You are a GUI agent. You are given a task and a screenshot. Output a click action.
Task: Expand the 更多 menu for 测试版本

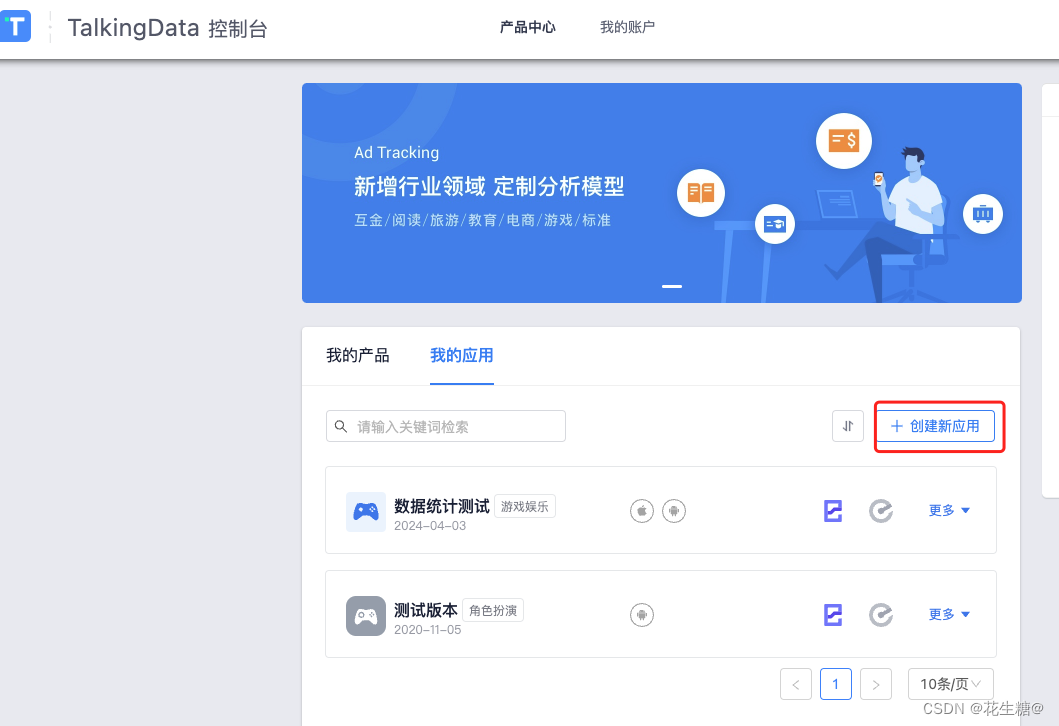pyautogui.click(x=948, y=614)
